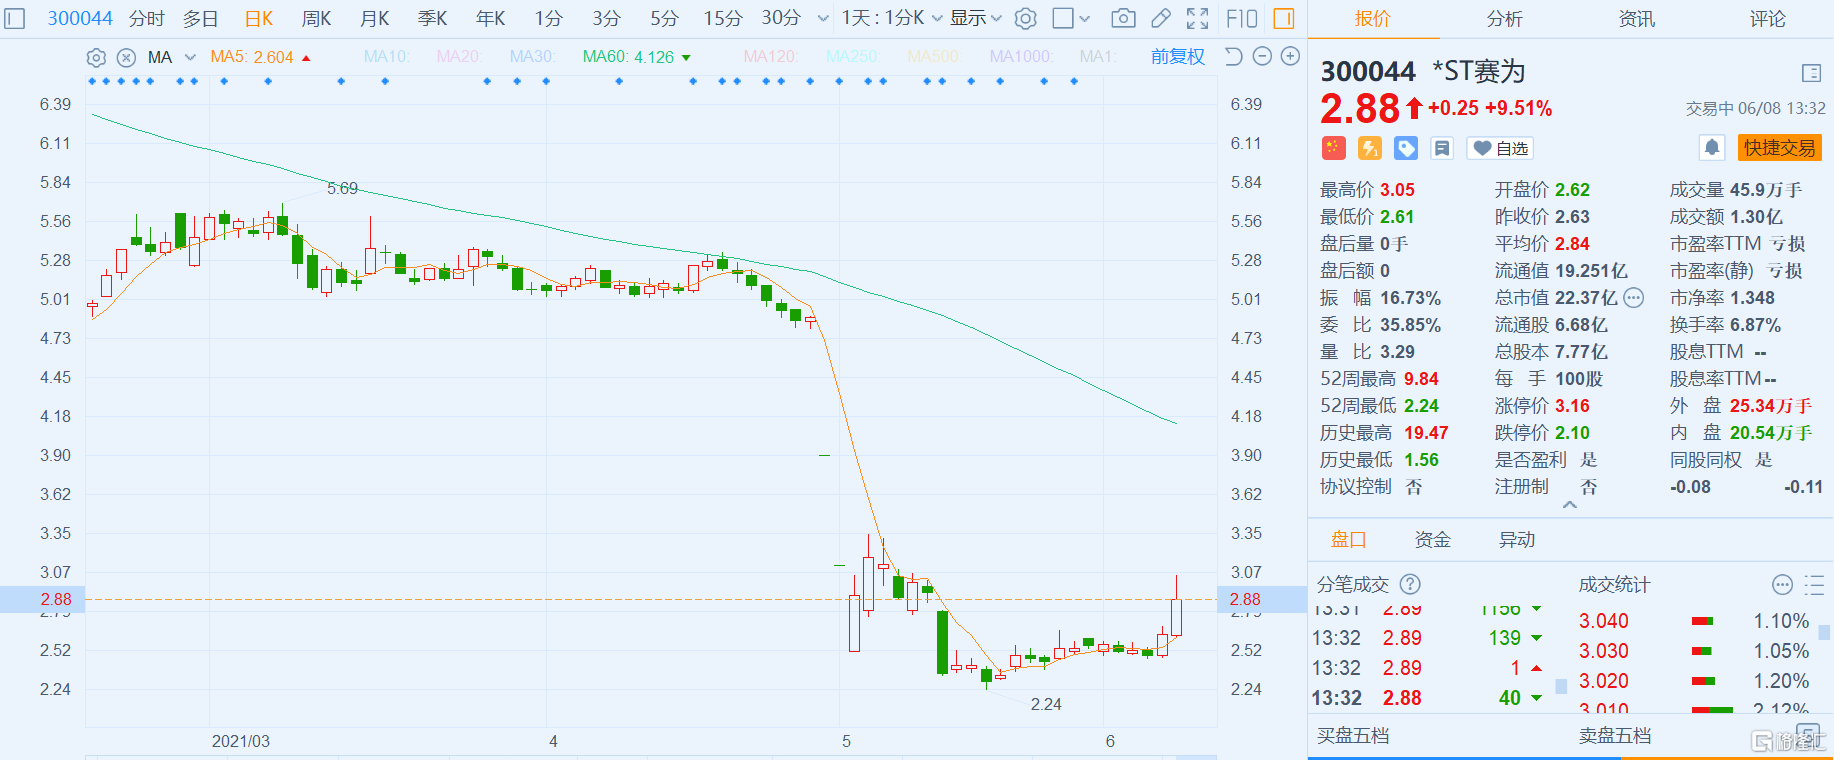The height and width of the screenshot is (760, 1834).
Task: Select the 13:32 2.89 139 trade row
Action: pos(1428,638)
